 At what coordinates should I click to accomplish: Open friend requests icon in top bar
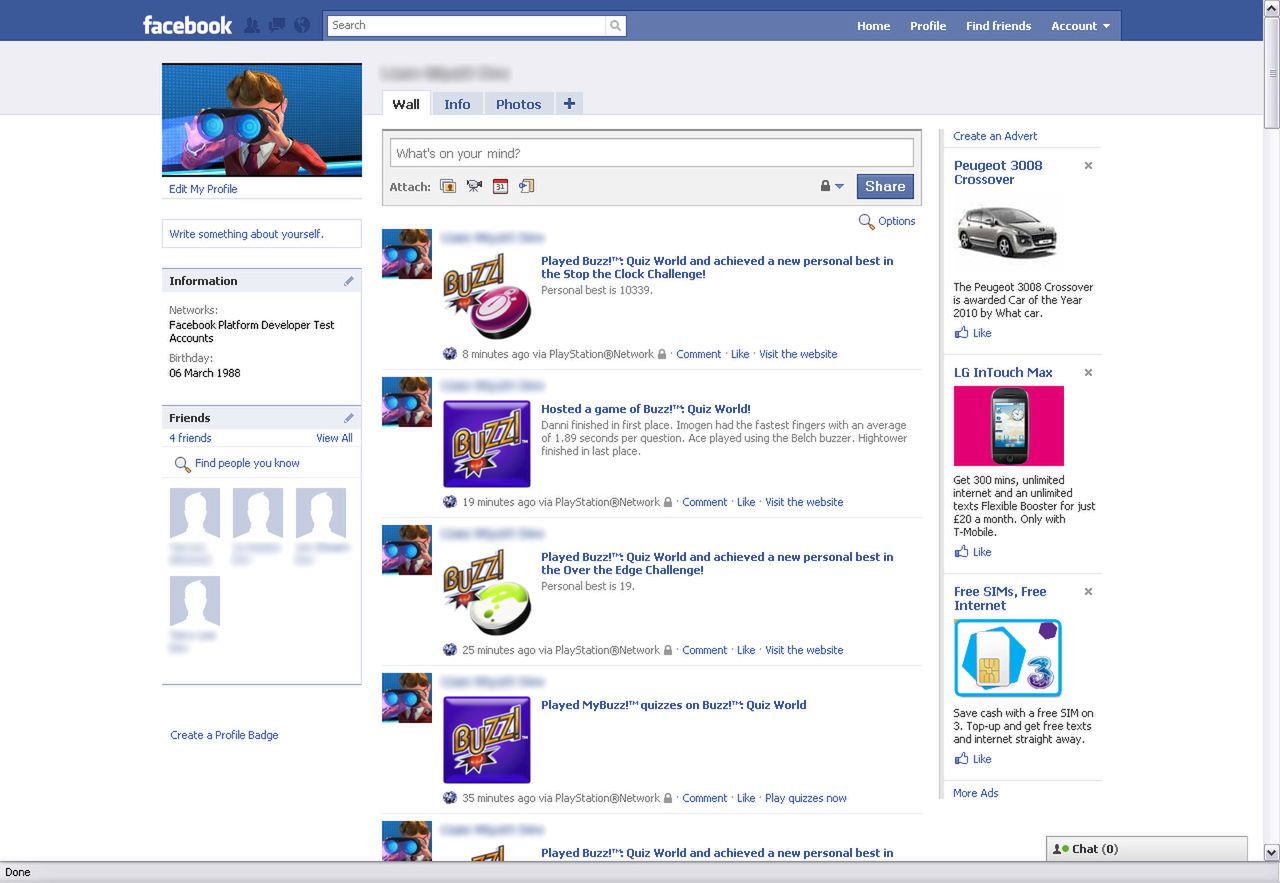click(252, 25)
